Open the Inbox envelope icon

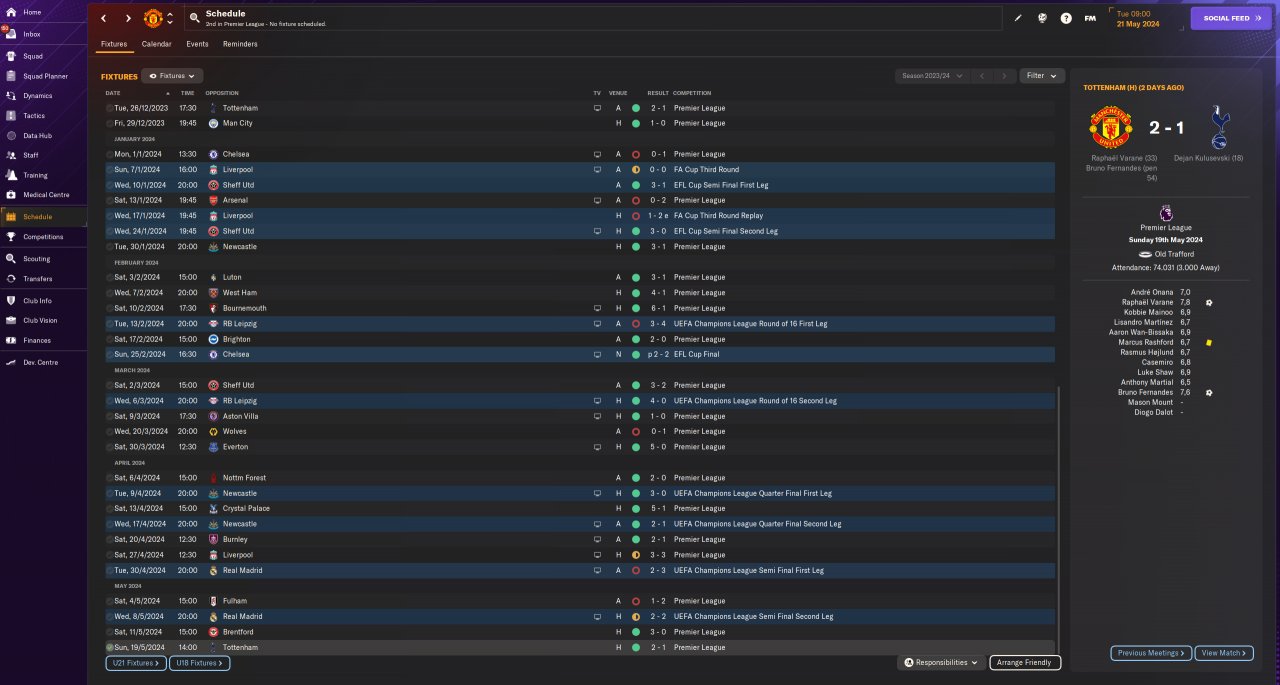[x=11, y=34]
